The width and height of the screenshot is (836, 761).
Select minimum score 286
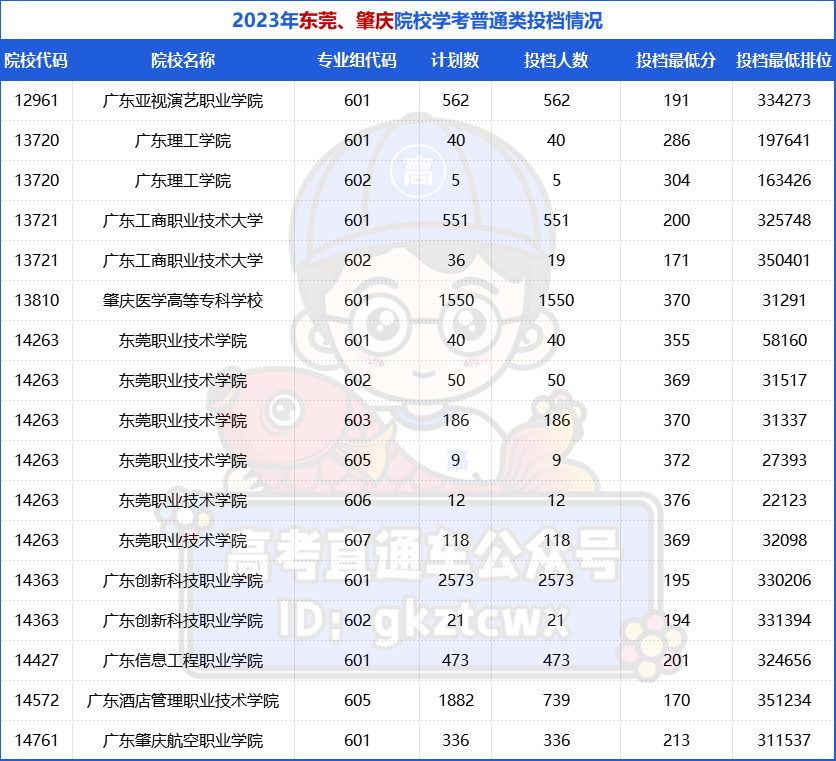pyautogui.click(x=676, y=140)
